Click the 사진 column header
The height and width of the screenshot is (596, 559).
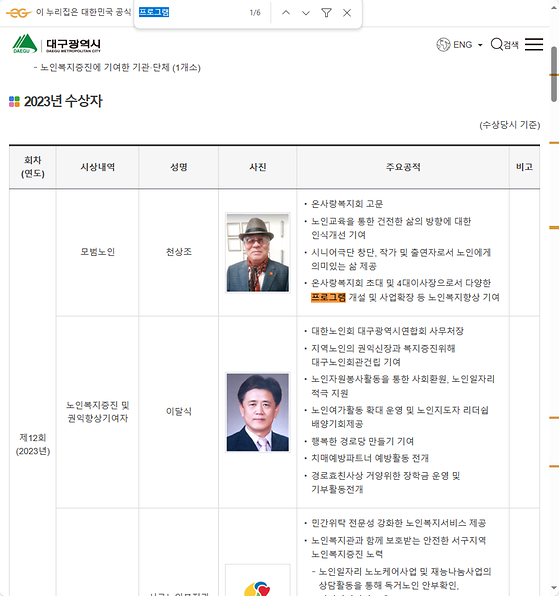[x=258, y=167]
